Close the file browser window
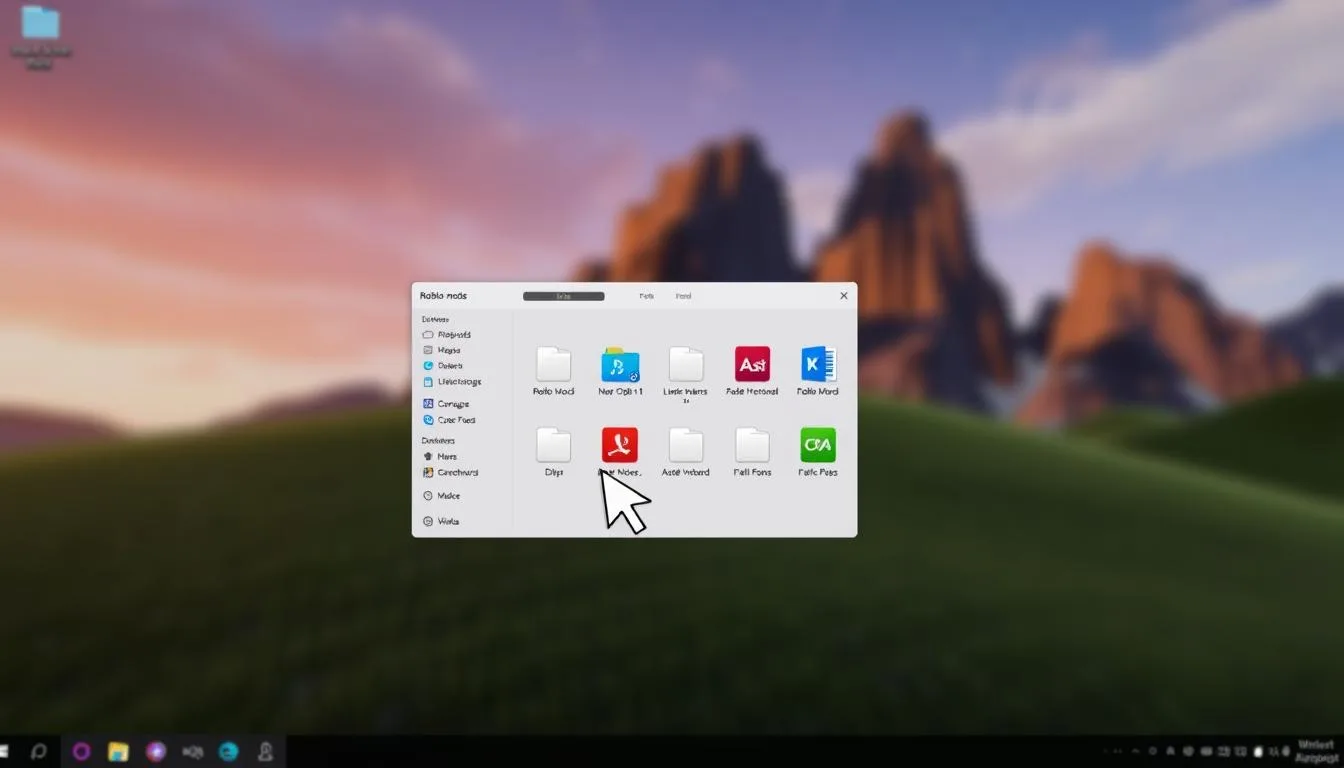Viewport: 1344px width, 768px height. point(844,296)
